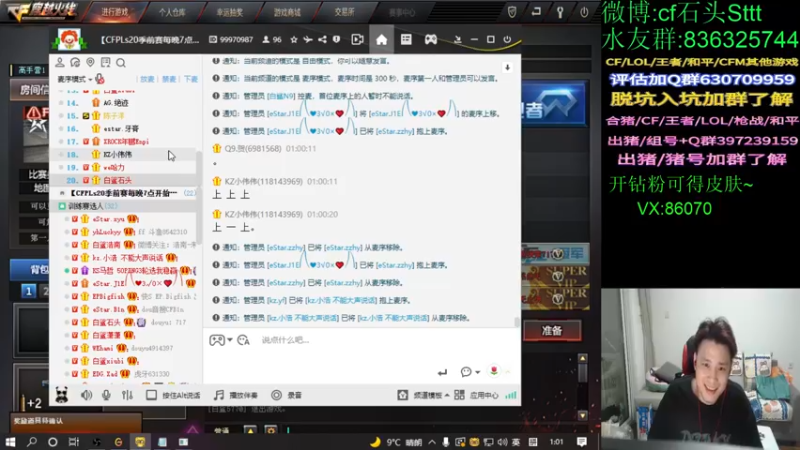Switch to the 交易所 tab in CrossFire
This screenshot has height=450, width=800.
[x=344, y=12]
